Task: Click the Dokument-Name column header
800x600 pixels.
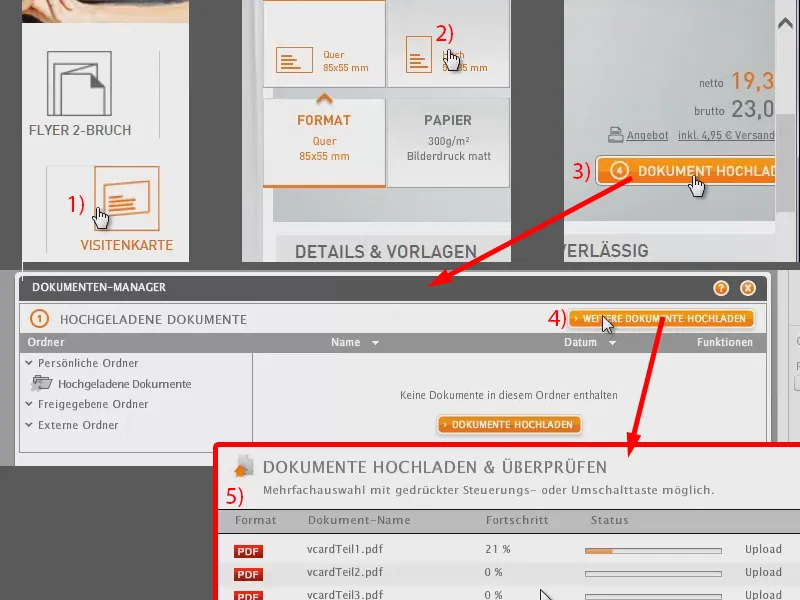Action: click(359, 520)
